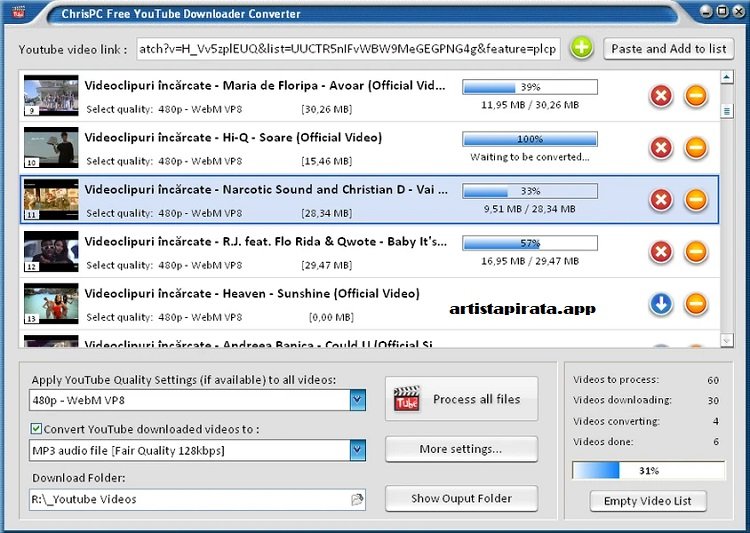
Task: Click the video list scrollbar thumb
Action: pos(727,111)
